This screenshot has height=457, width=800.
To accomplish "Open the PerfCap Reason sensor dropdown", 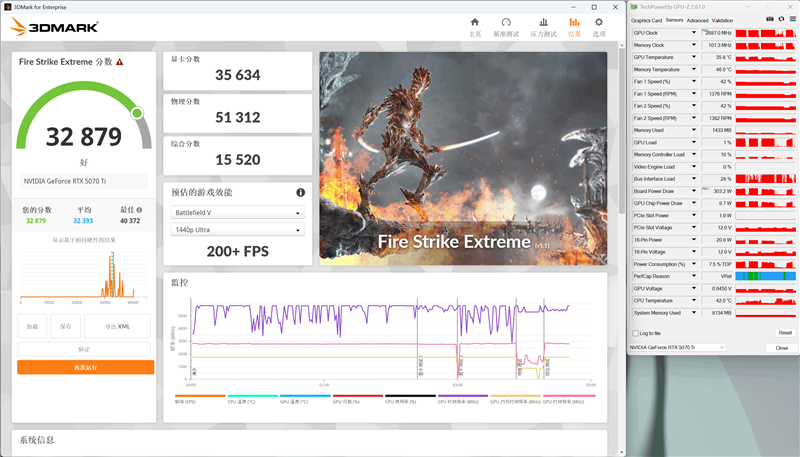I will coord(693,276).
